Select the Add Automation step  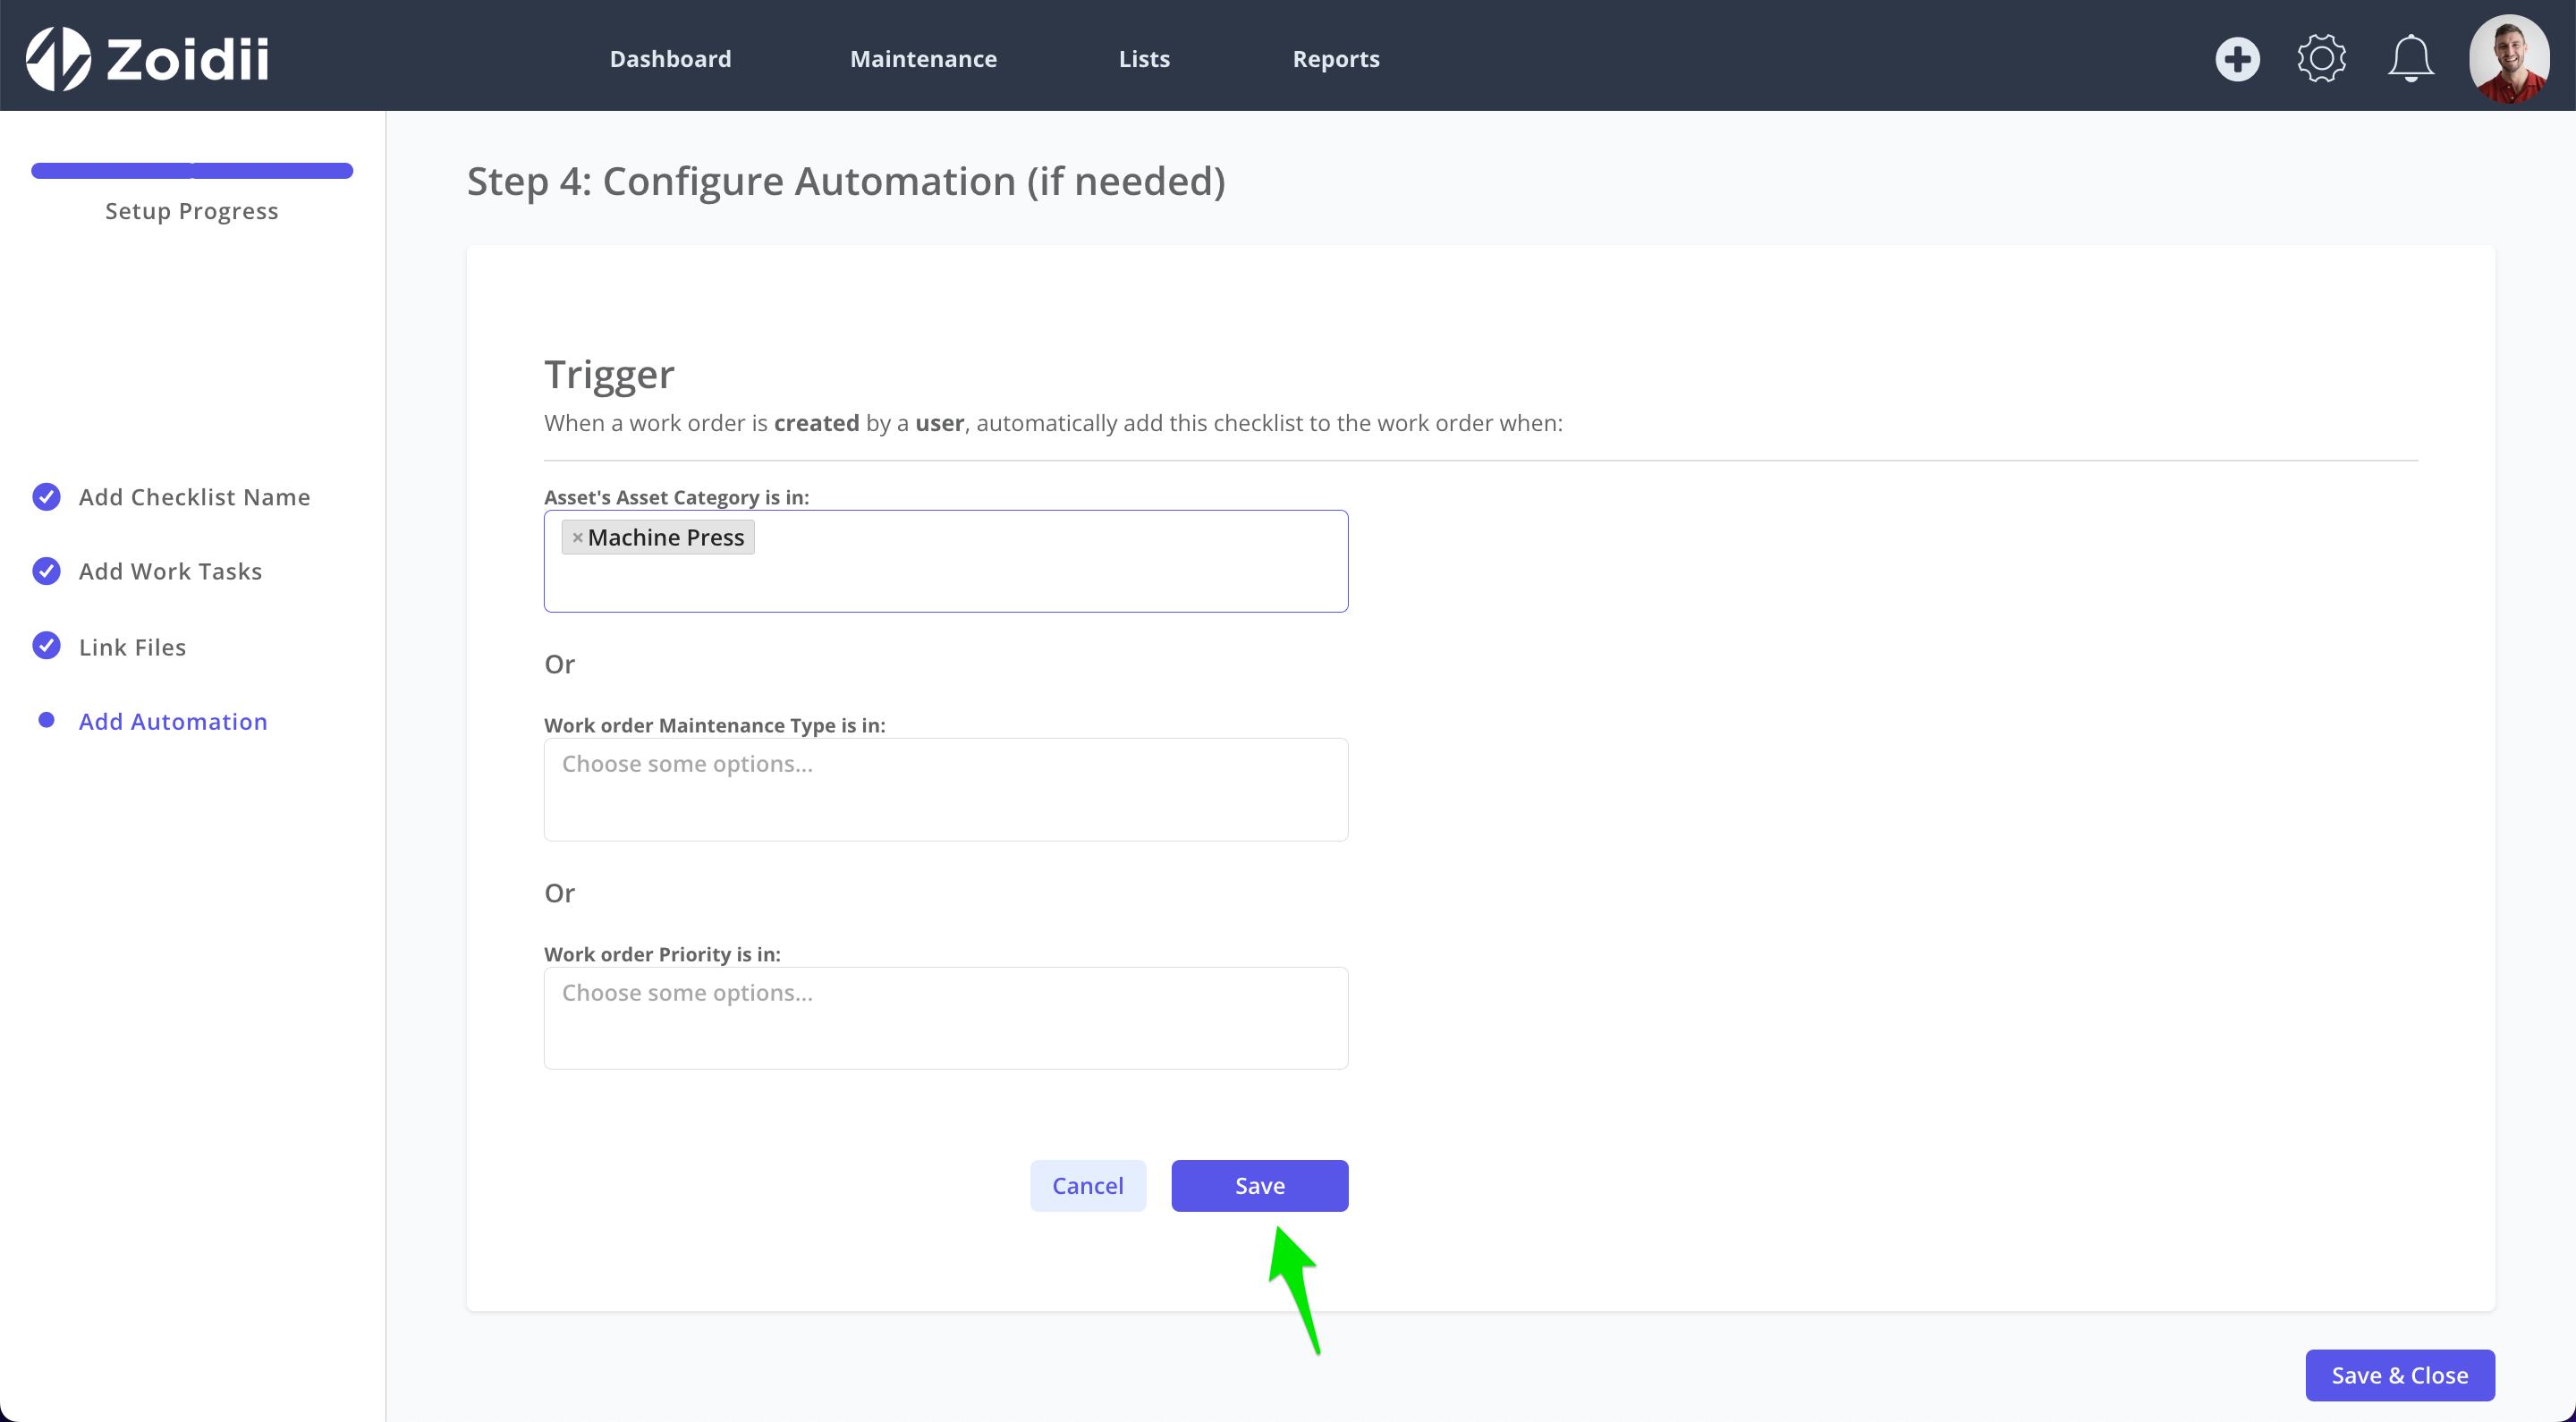point(173,721)
